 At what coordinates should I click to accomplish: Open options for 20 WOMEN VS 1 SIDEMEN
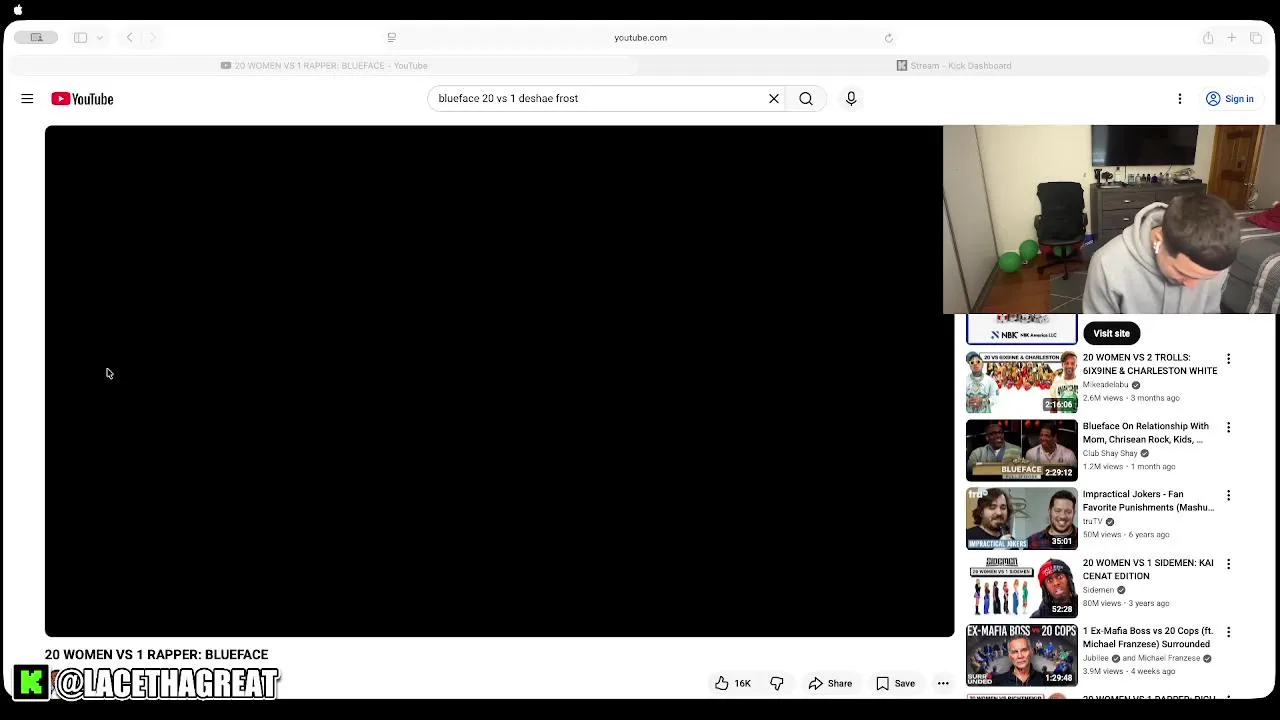point(1228,564)
